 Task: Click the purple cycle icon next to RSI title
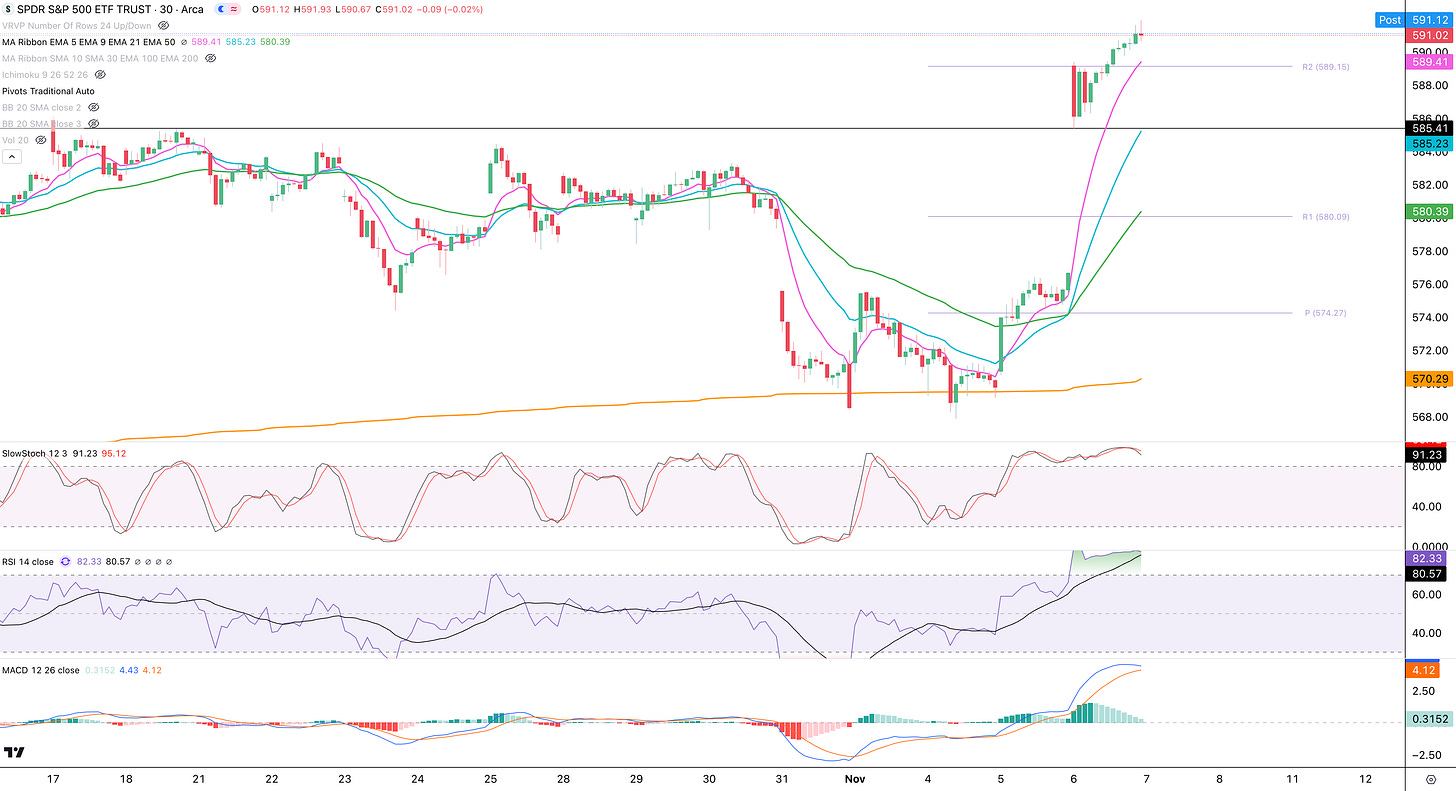click(x=66, y=562)
